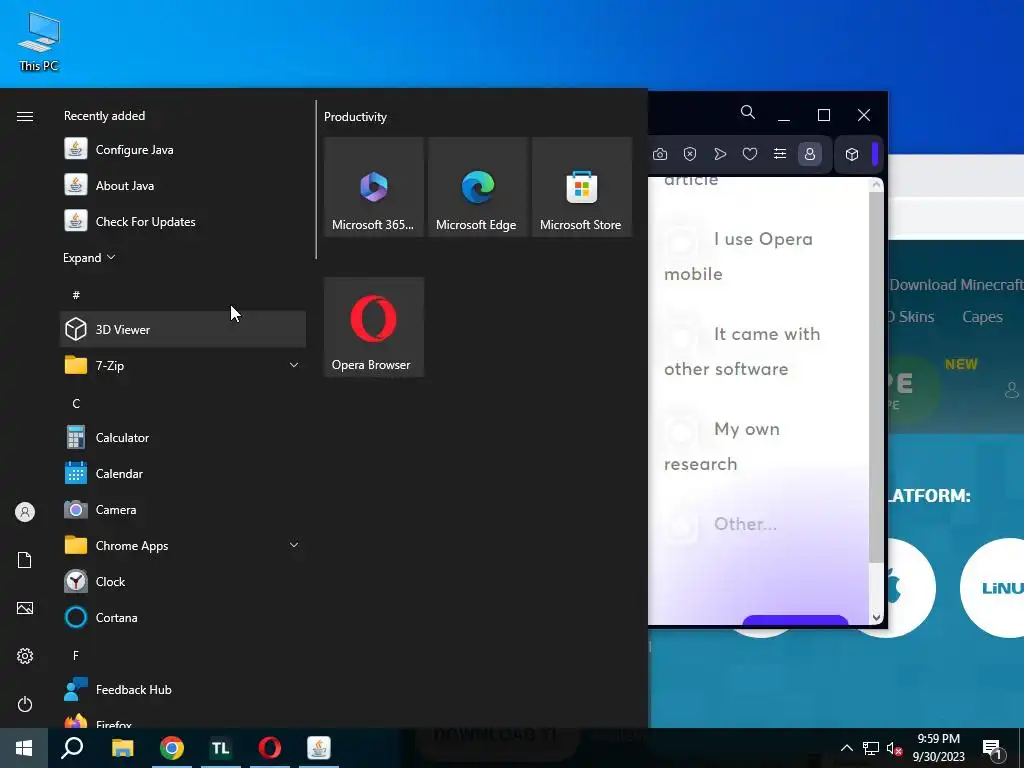Select 'I use Opera mobile' option
1024x768 pixels.
tap(738, 257)
